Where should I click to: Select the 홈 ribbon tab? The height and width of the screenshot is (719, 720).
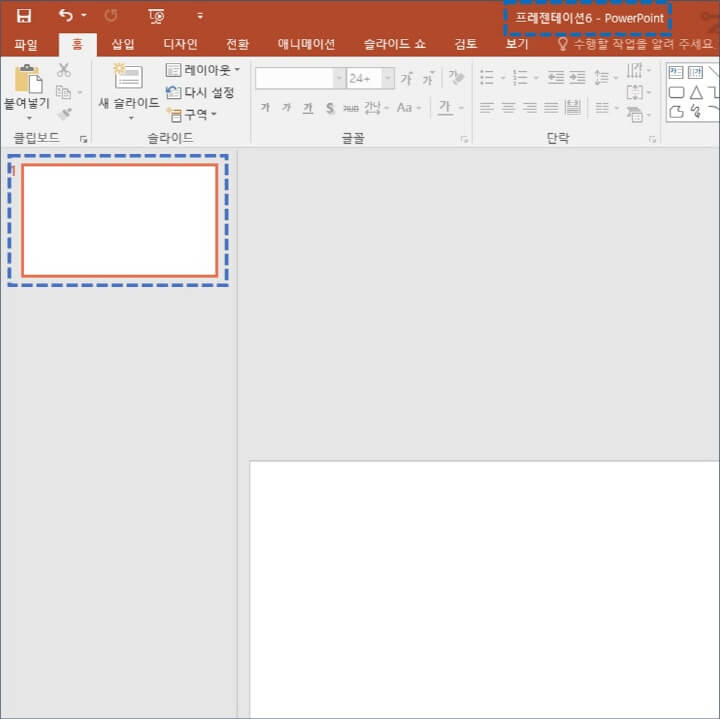point(78,45)
